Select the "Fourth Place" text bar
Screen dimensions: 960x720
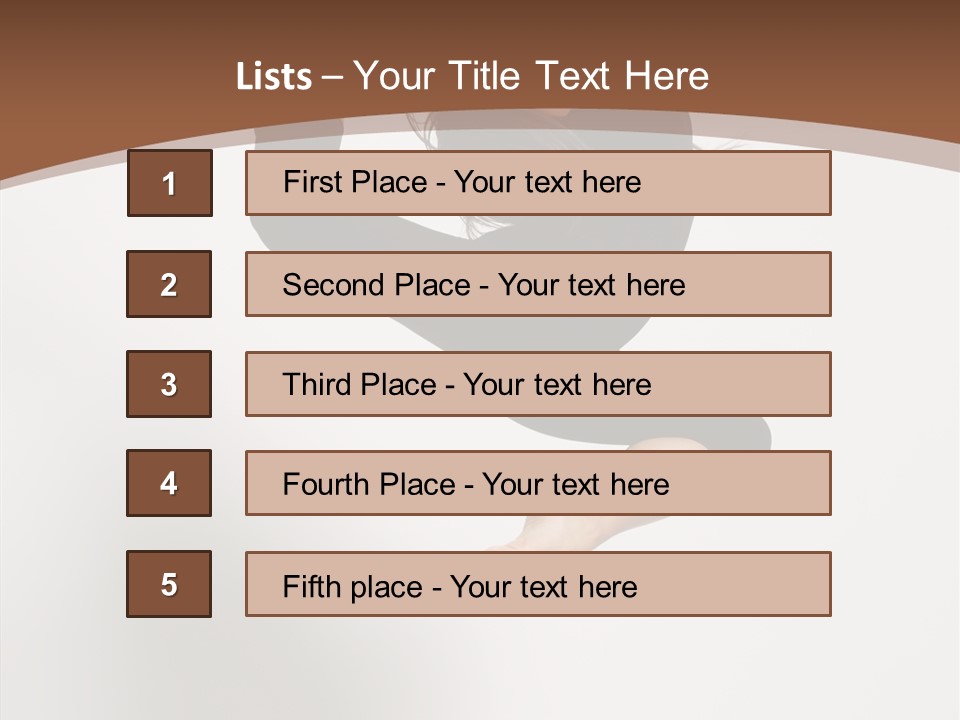(538, 483)
